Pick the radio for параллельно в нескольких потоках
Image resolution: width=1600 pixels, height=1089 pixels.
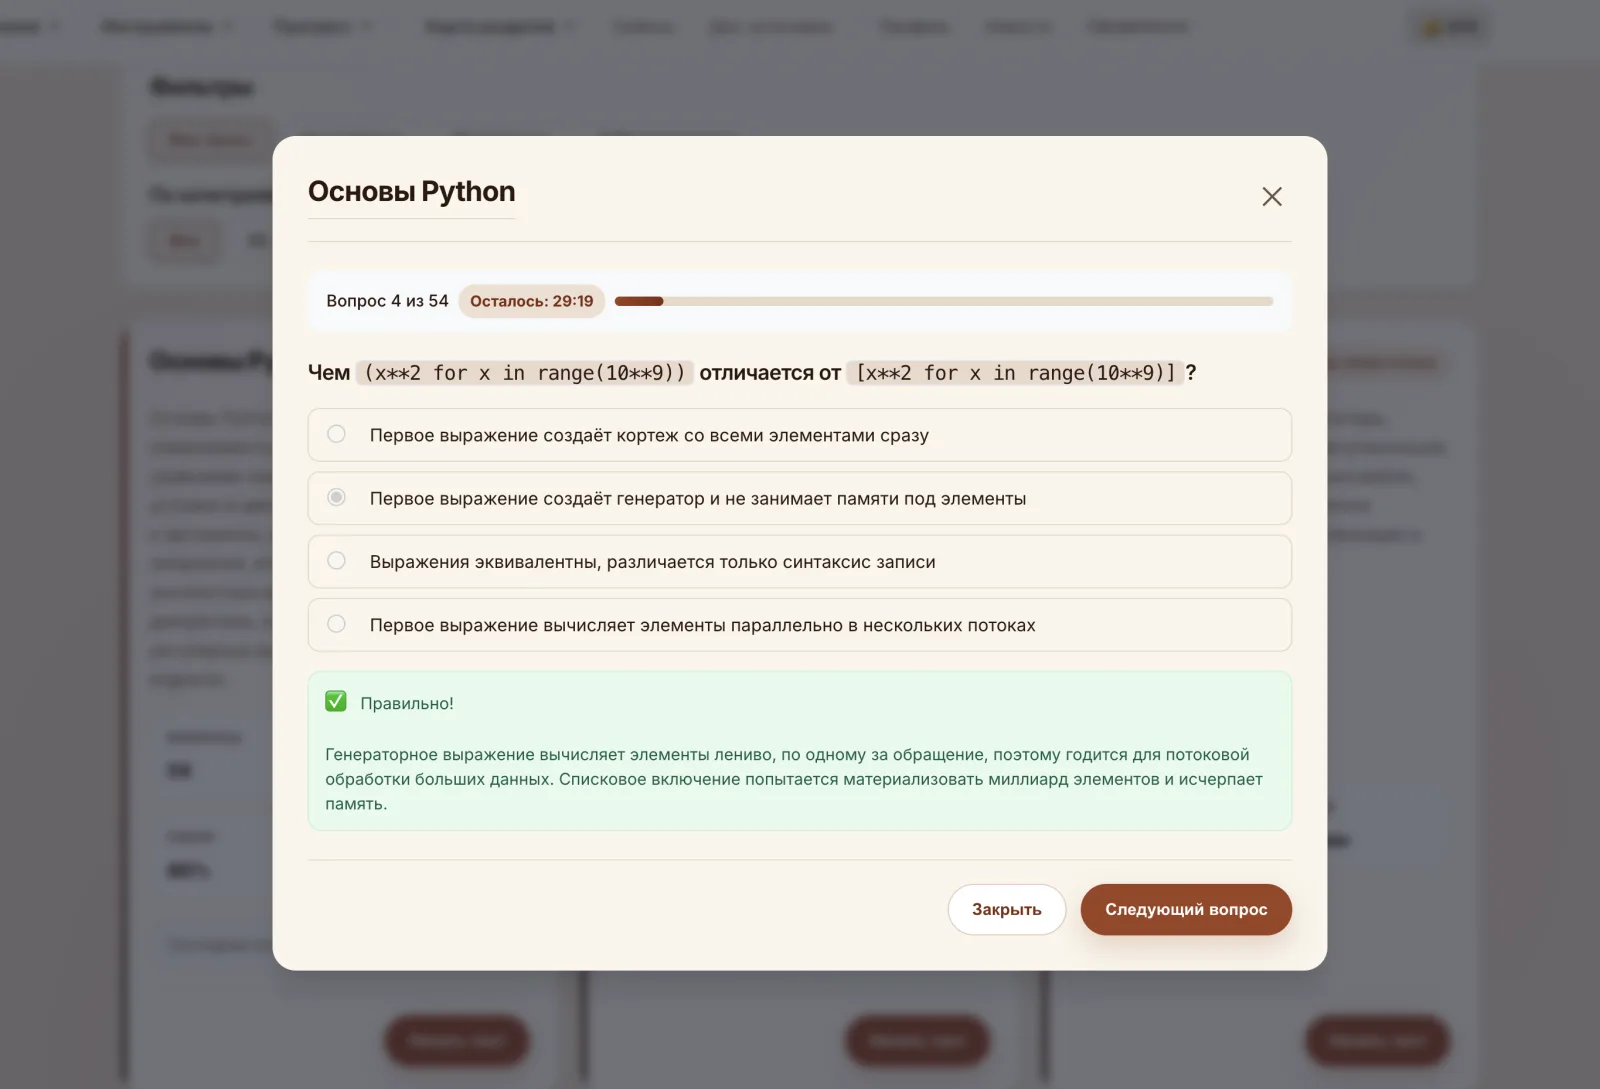[336, 624]
